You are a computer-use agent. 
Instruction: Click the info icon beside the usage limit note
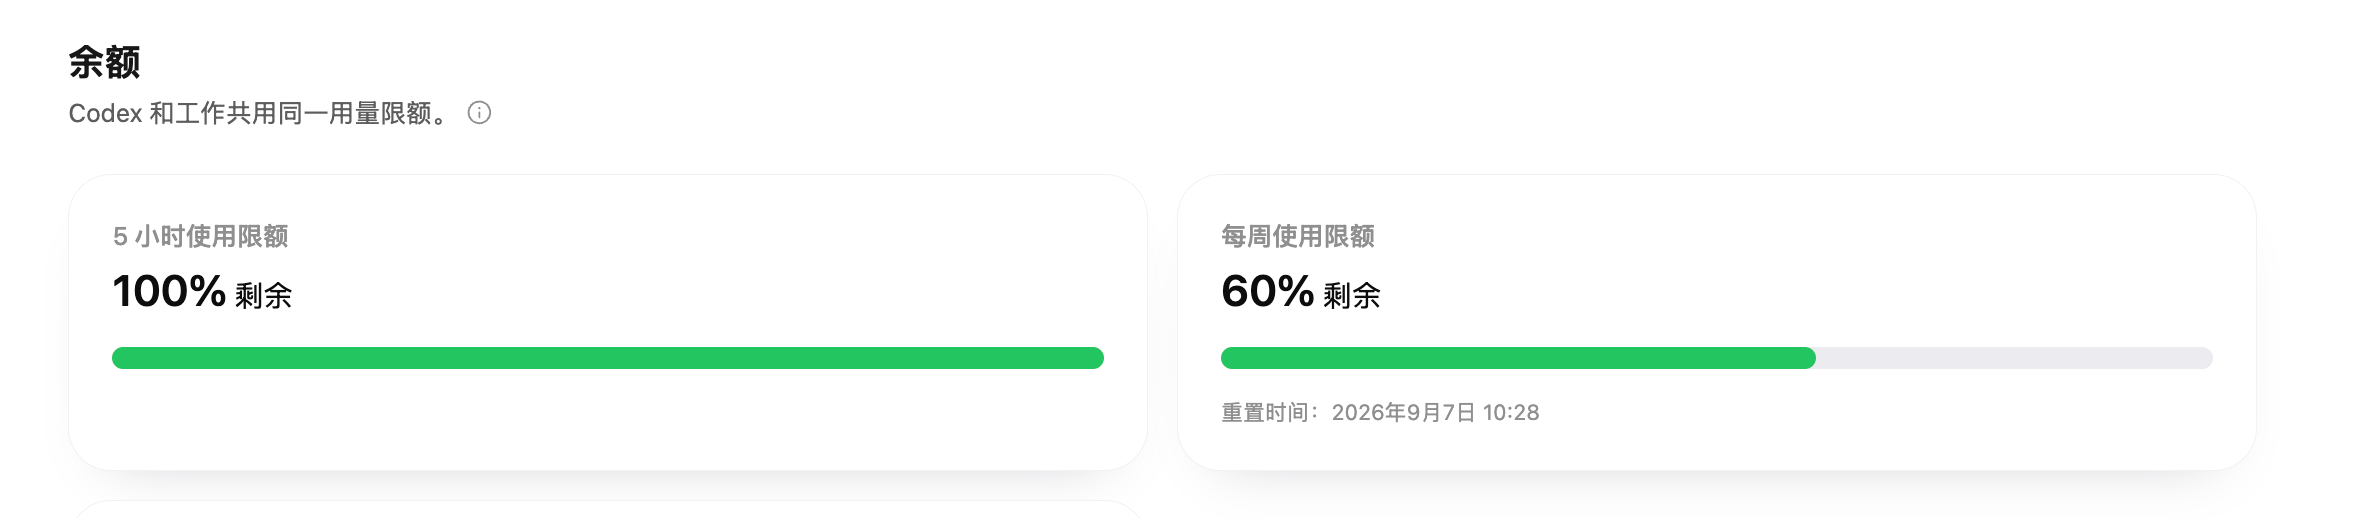(x=479, y=113)
